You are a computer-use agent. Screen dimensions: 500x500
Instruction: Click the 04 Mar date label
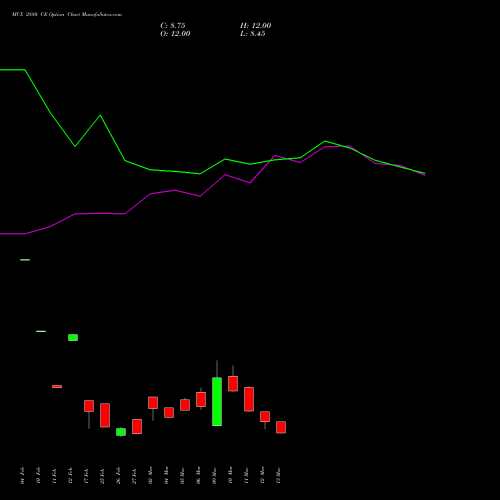pos(166,475)
